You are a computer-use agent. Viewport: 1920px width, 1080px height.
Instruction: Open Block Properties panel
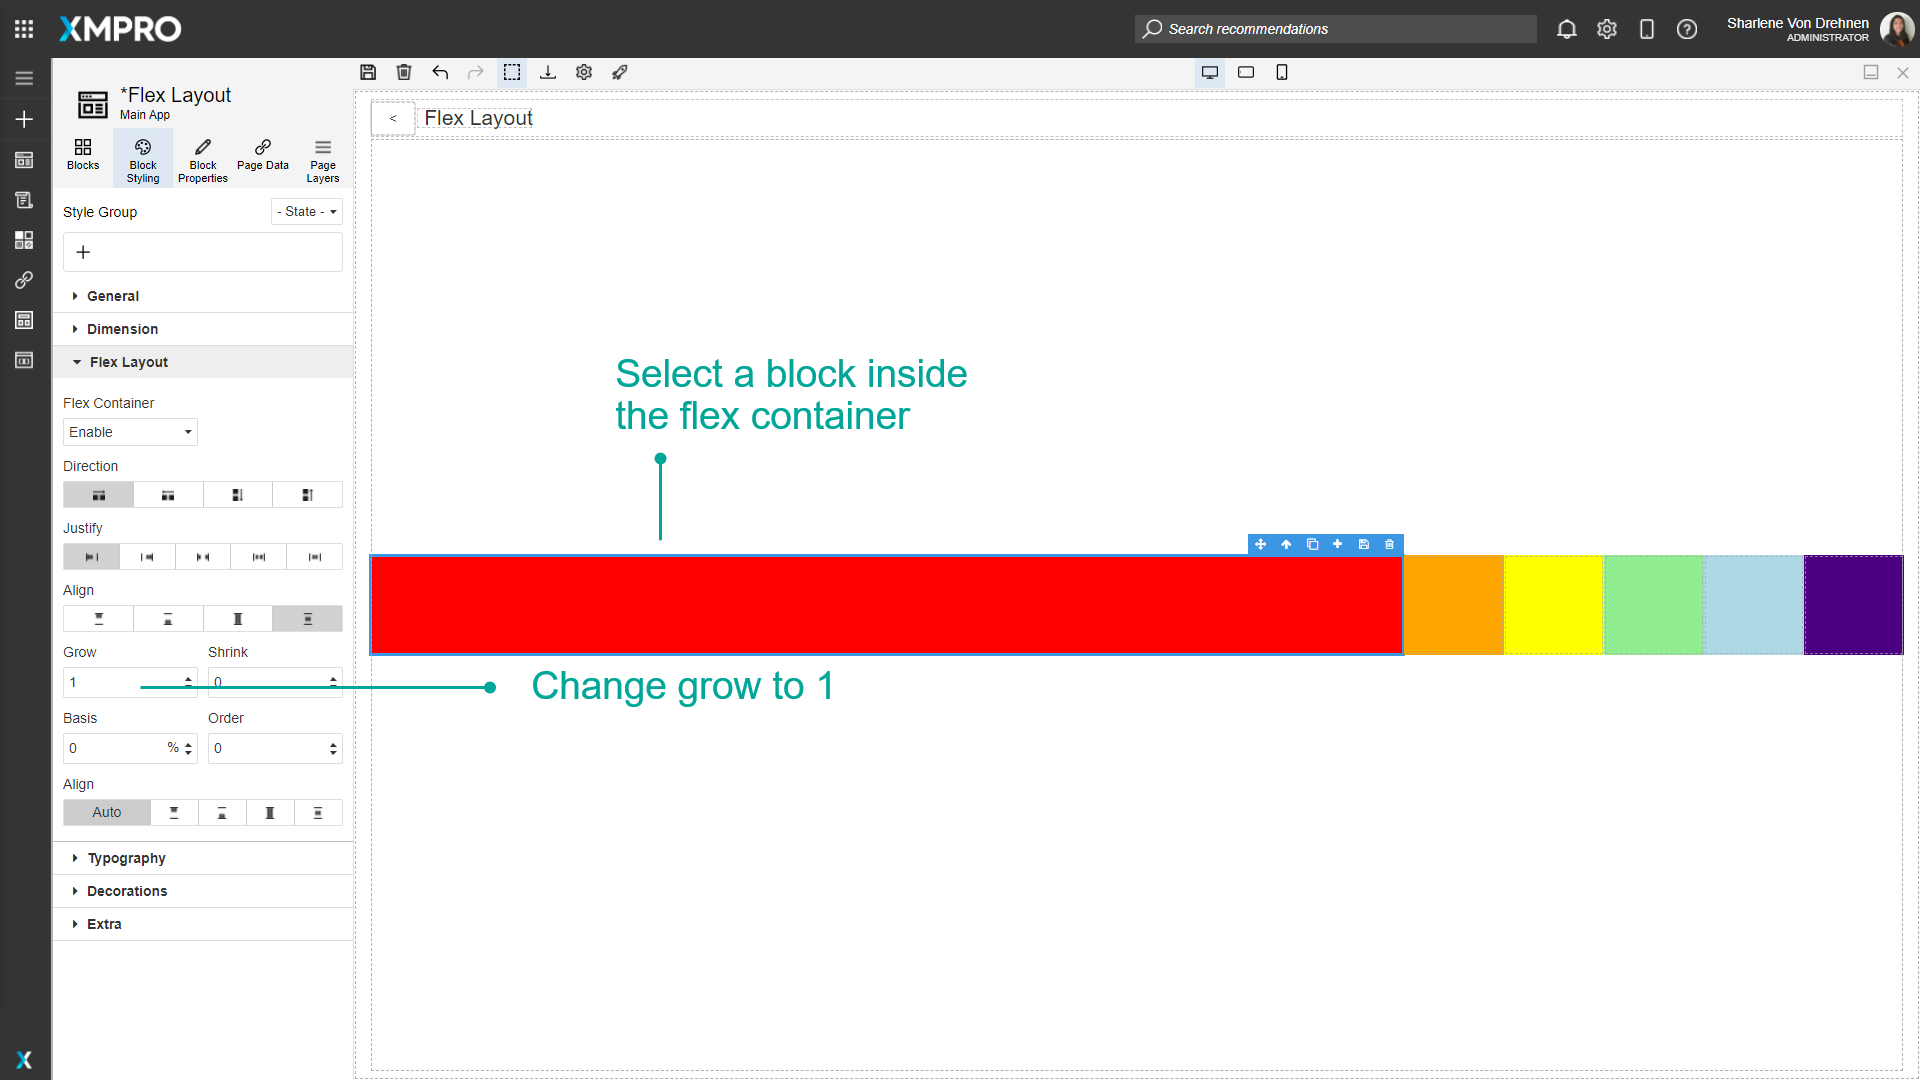click(x=202, y=157)
